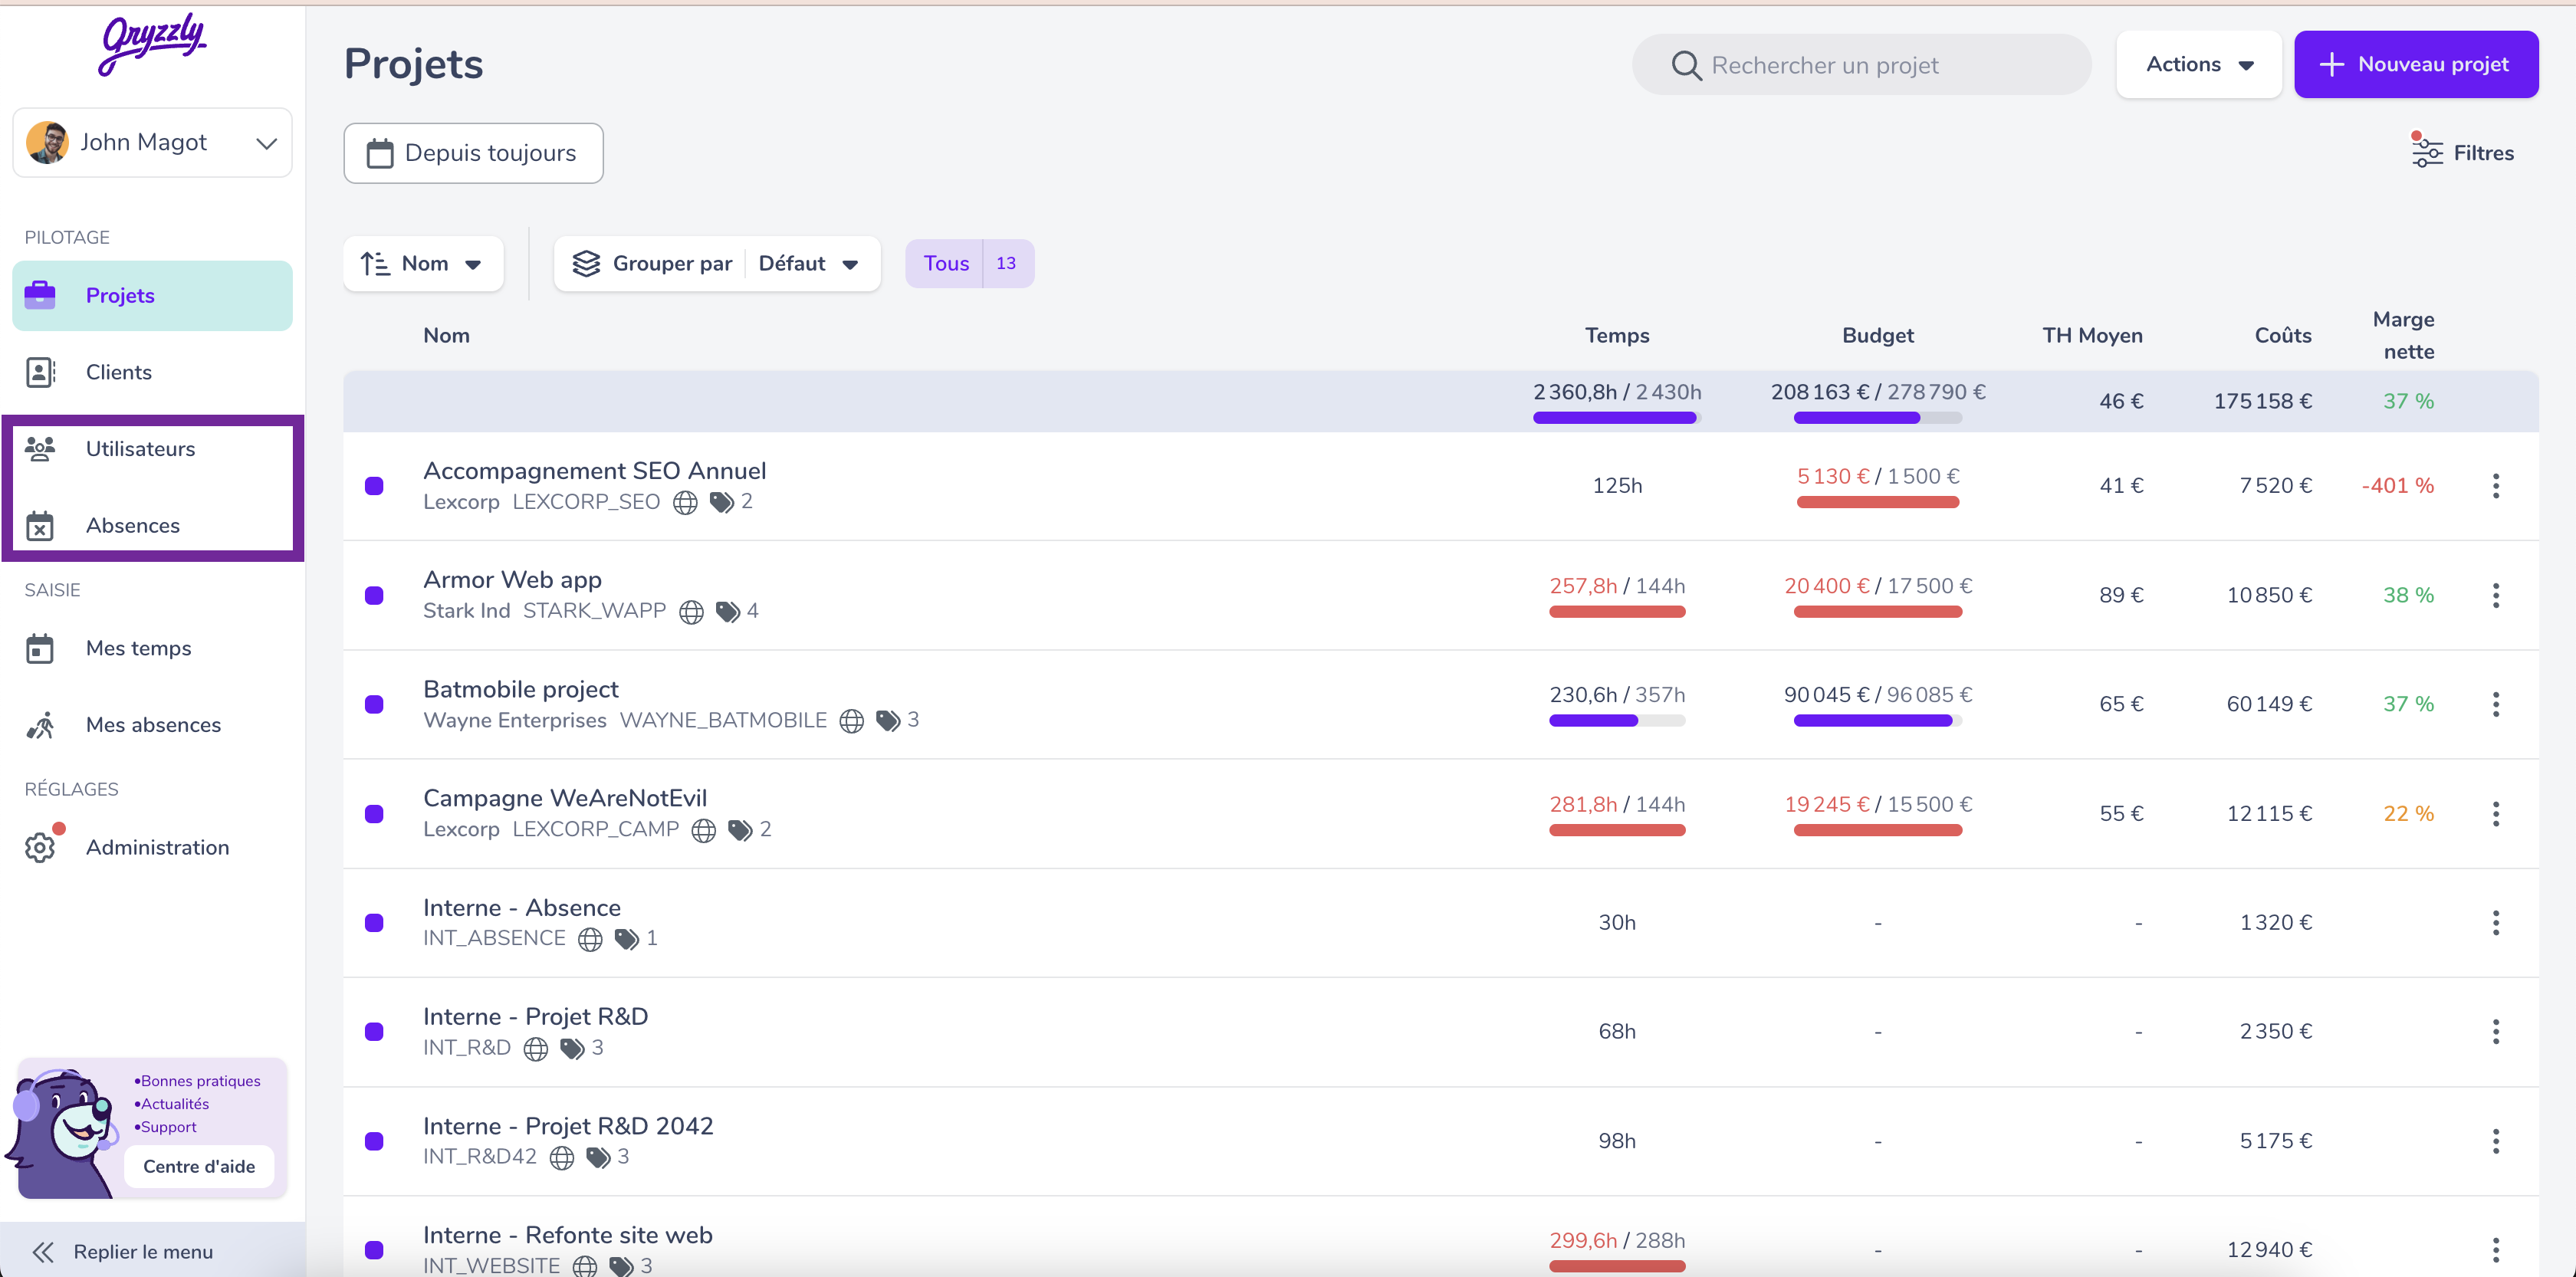2576x1277 pixels.
Task: Open the Projets briefcase icon in sidebar
Action: [40, 295]
